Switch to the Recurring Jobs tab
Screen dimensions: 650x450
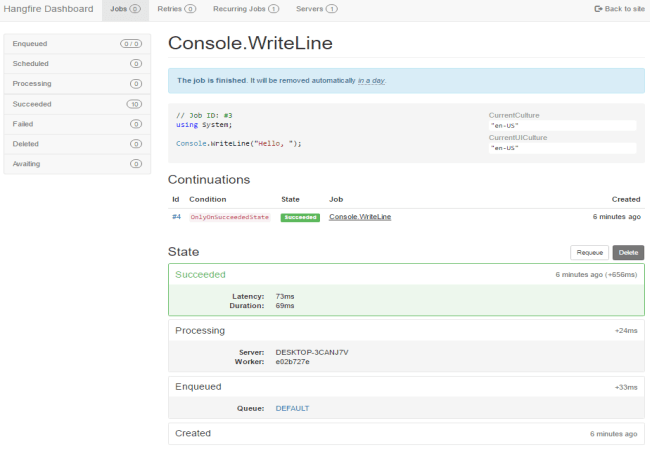(245, 8)
